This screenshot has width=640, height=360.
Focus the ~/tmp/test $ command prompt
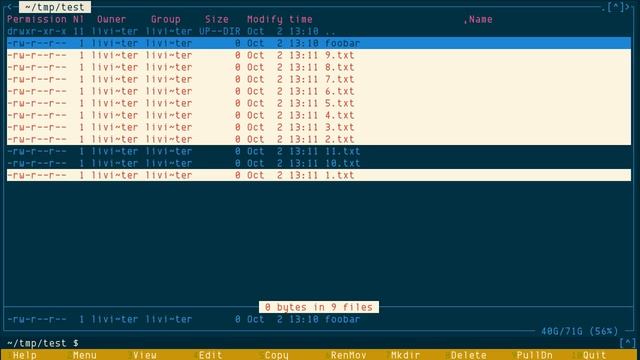click(x=43, y=343)
